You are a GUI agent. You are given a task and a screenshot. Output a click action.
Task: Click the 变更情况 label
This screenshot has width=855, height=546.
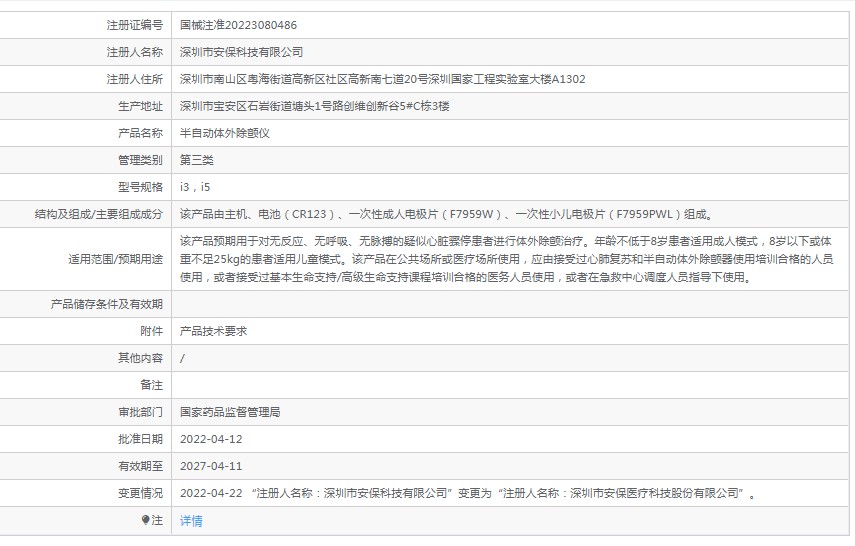point(140,493)
